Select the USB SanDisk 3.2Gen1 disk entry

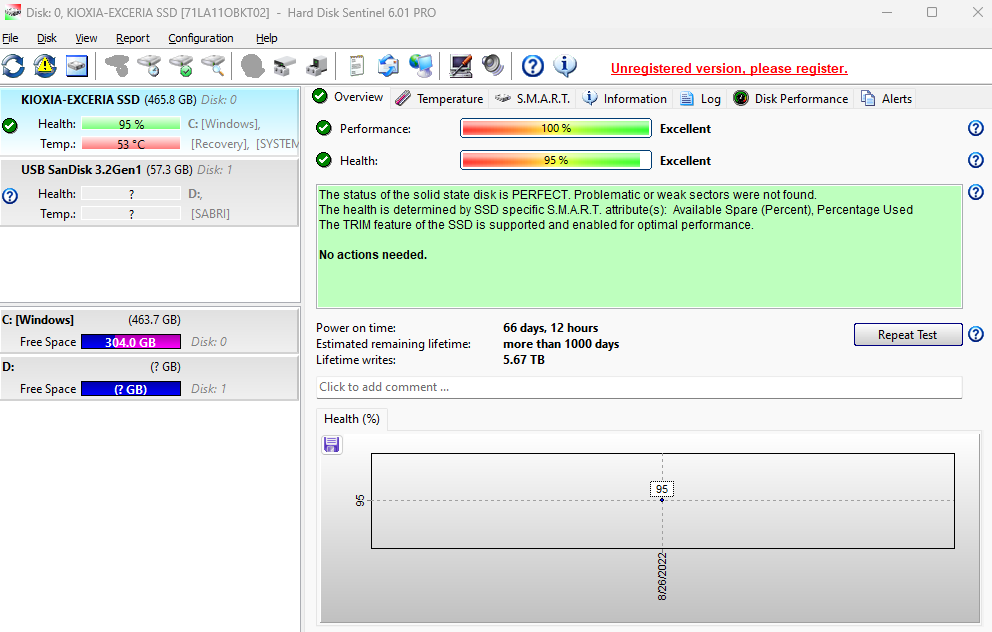click(x=150, y=192)
